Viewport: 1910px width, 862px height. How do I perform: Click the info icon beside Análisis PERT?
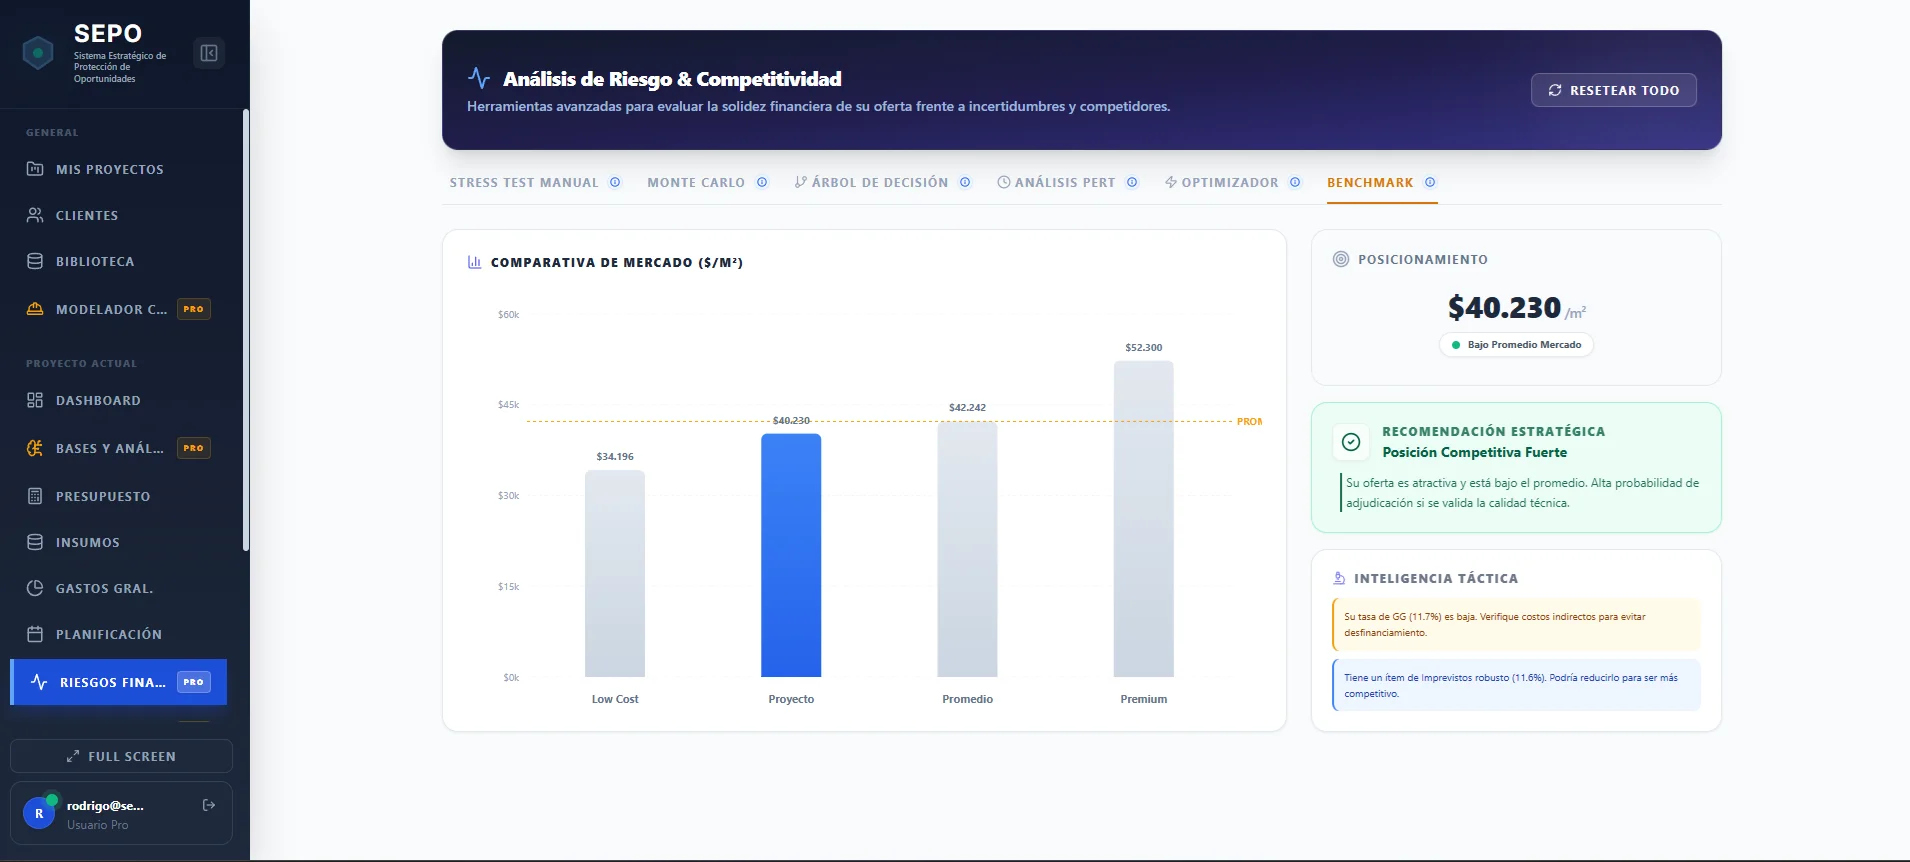1132,183
